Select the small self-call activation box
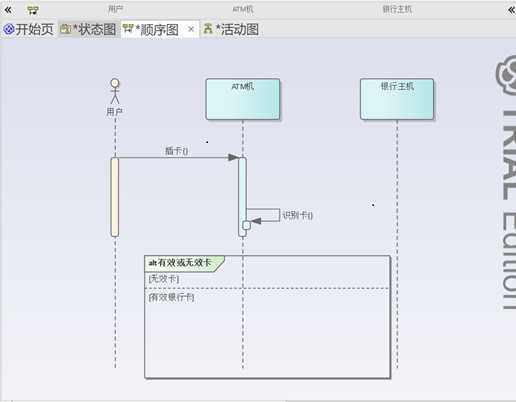516x402 pixels. 246,225
